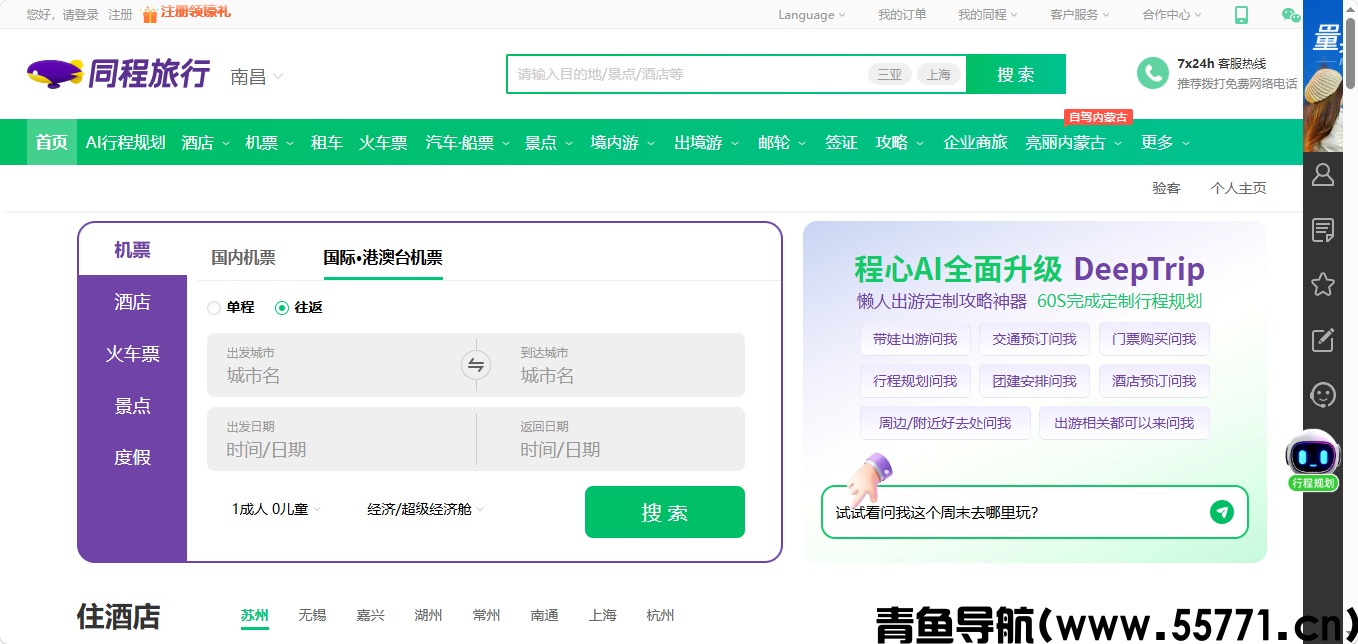The height and width of the screenshot is (644, 1358).
Task: Click the 交通预订问我 suggestion
Action: tap(1035, 340)
